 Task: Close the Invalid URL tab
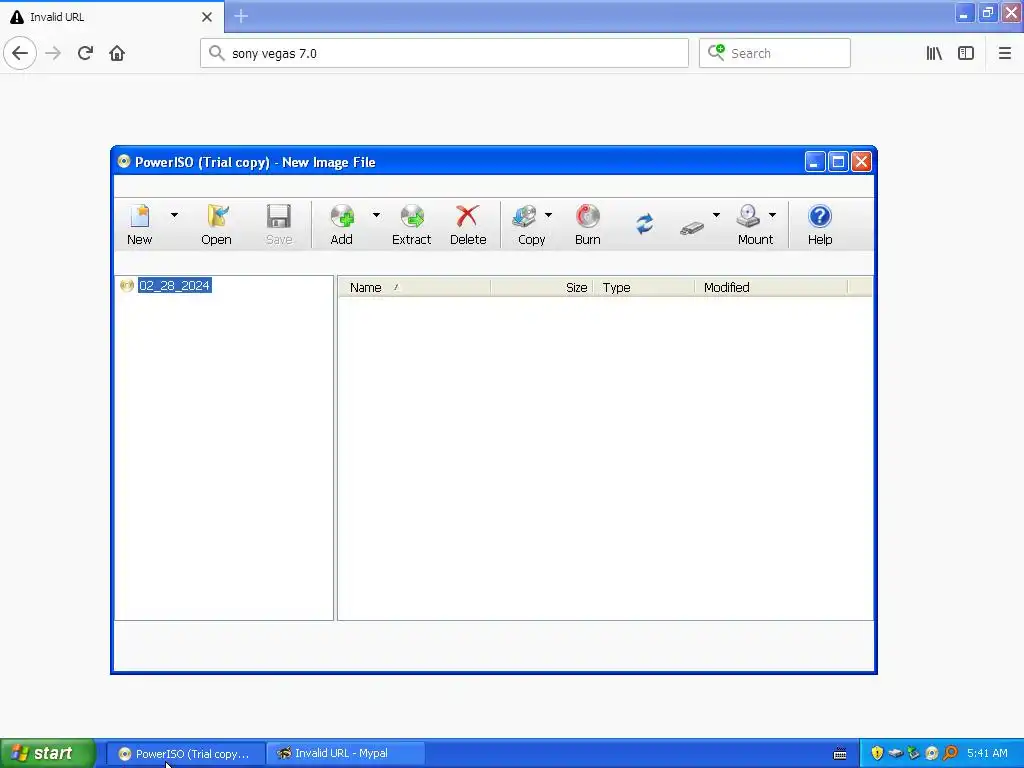tap(207, 17)
